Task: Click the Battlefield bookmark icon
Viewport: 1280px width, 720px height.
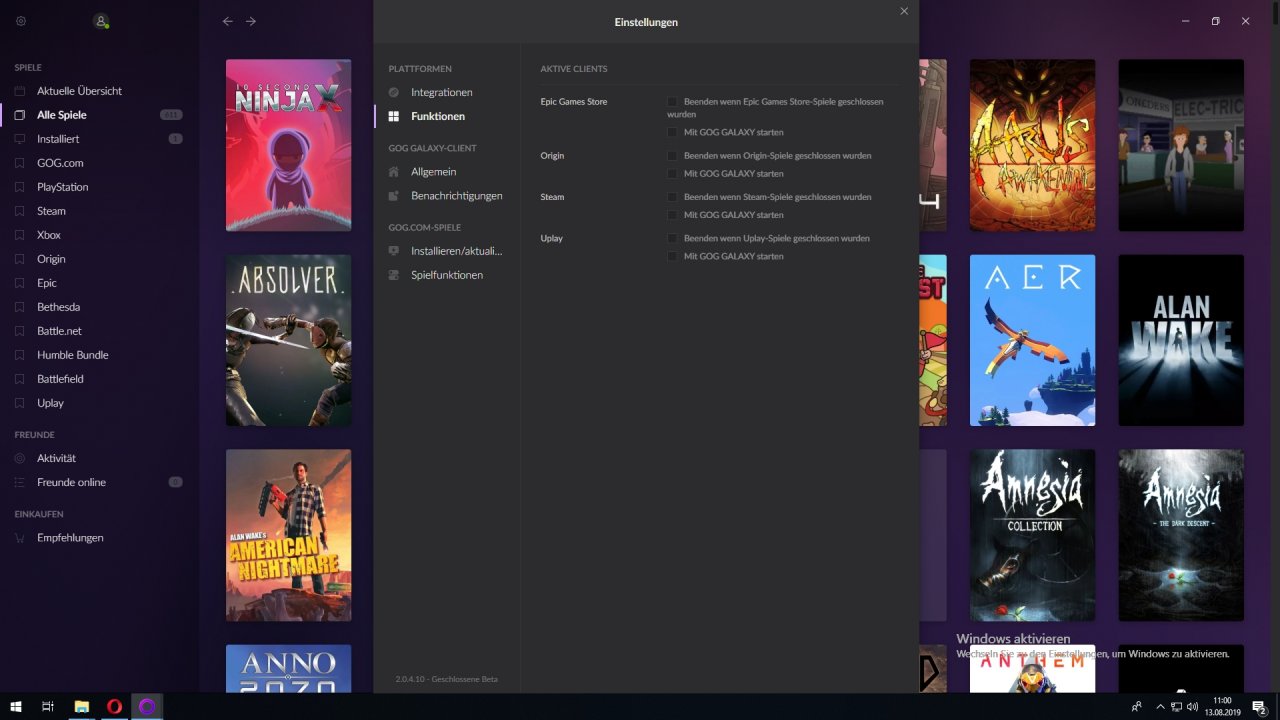Action: click(x=19, y=379)
